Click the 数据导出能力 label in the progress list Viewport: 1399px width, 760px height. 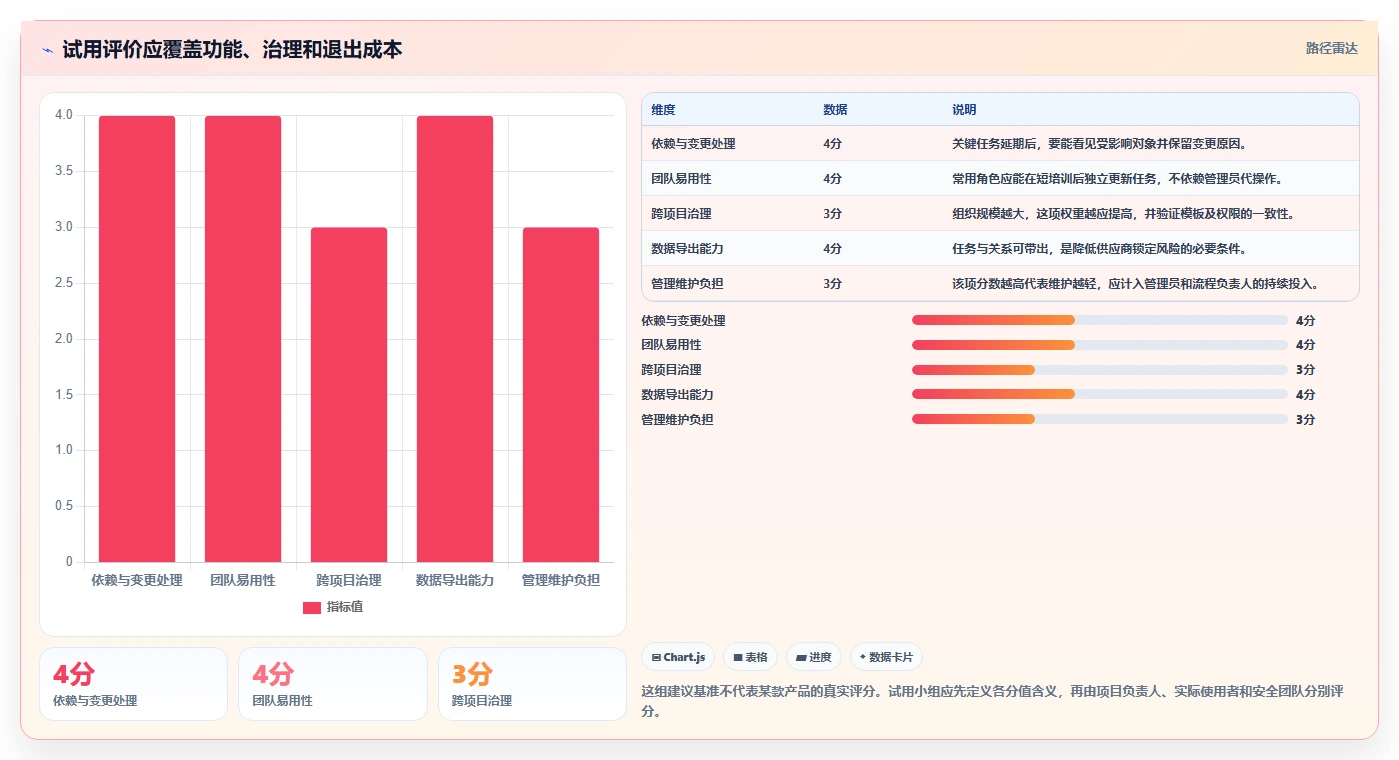[677, 395]
